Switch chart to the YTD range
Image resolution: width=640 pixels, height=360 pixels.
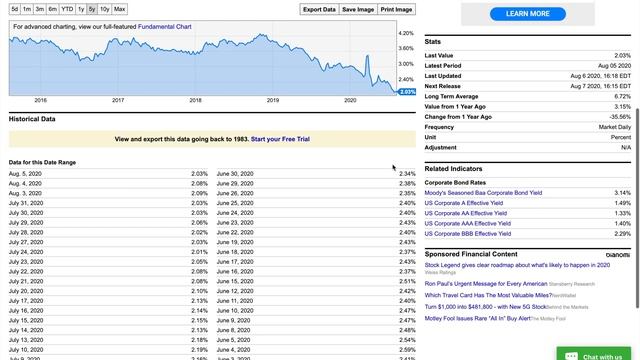click(67, 9)
